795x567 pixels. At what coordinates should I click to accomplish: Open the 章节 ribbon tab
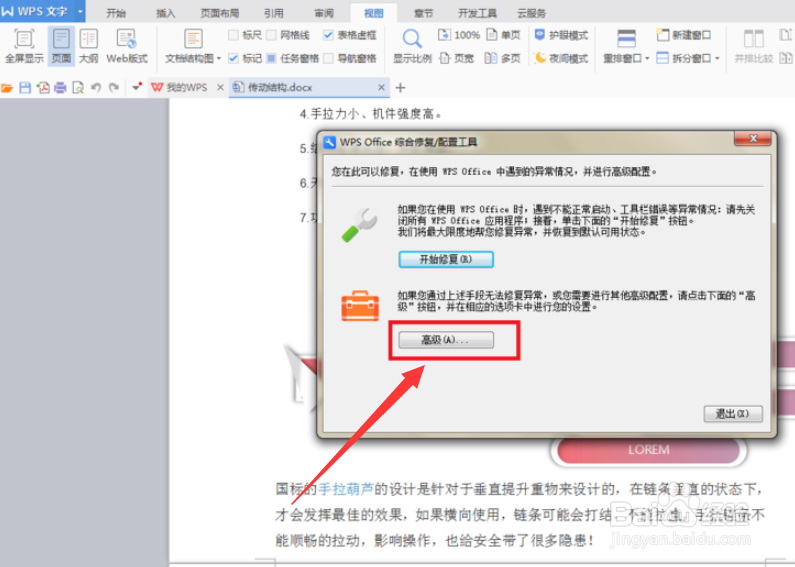click(x=423, y=13)
